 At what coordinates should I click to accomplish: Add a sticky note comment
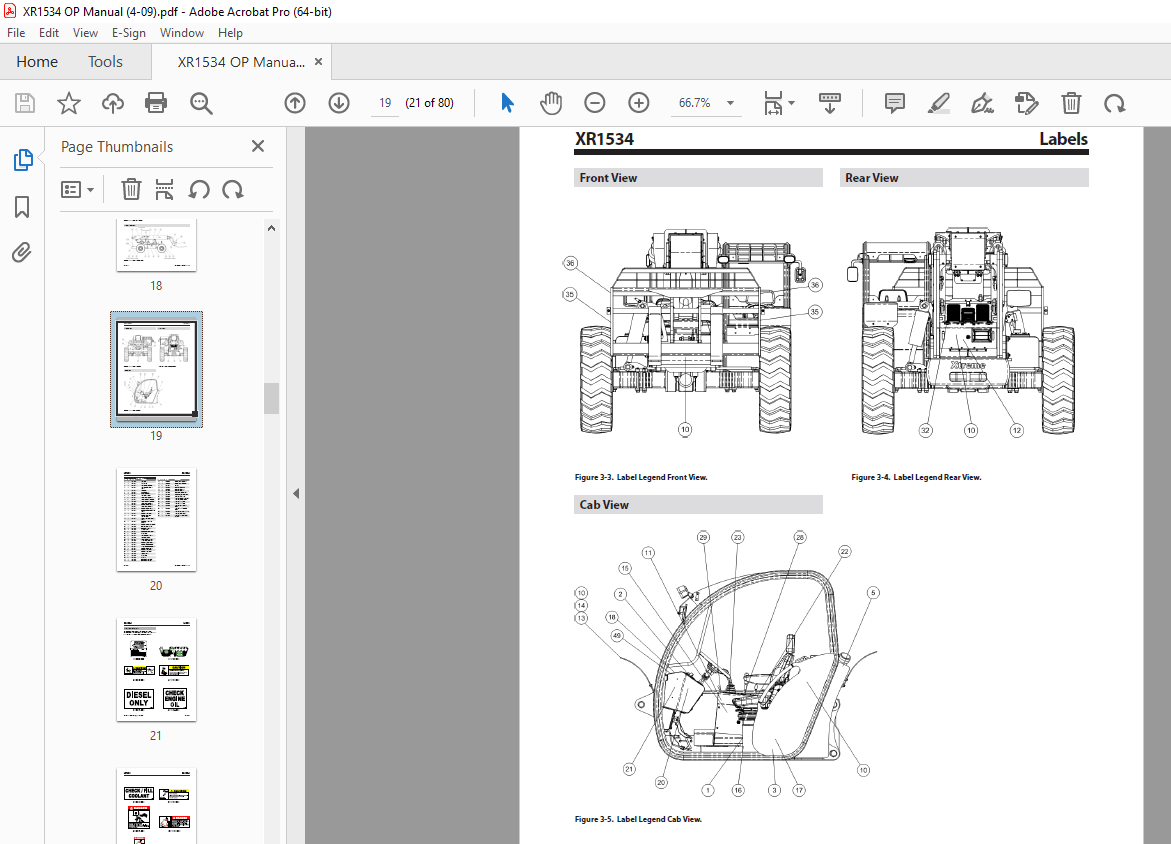tap(893, 102)
